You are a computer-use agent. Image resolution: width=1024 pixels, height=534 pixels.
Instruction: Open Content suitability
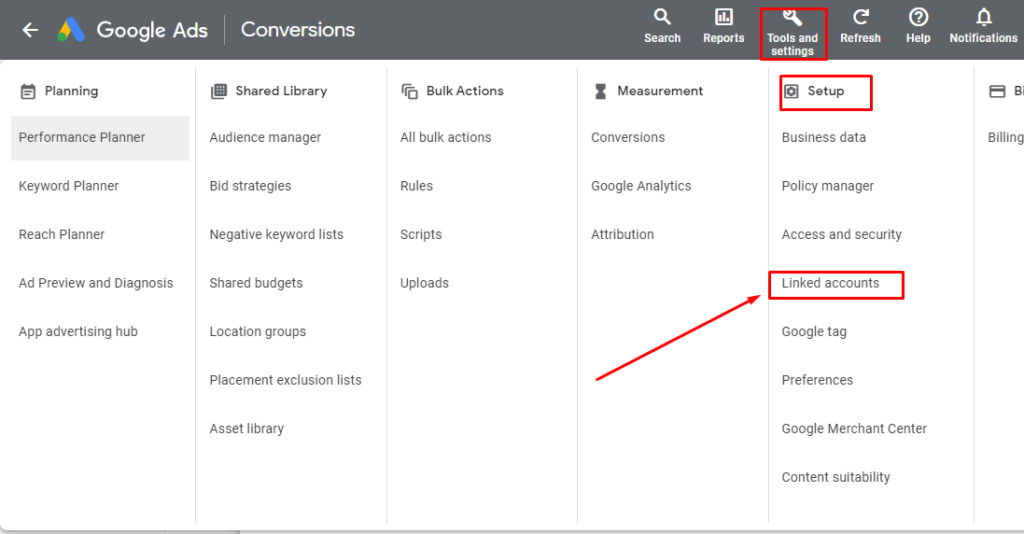[x=835, y=477]
